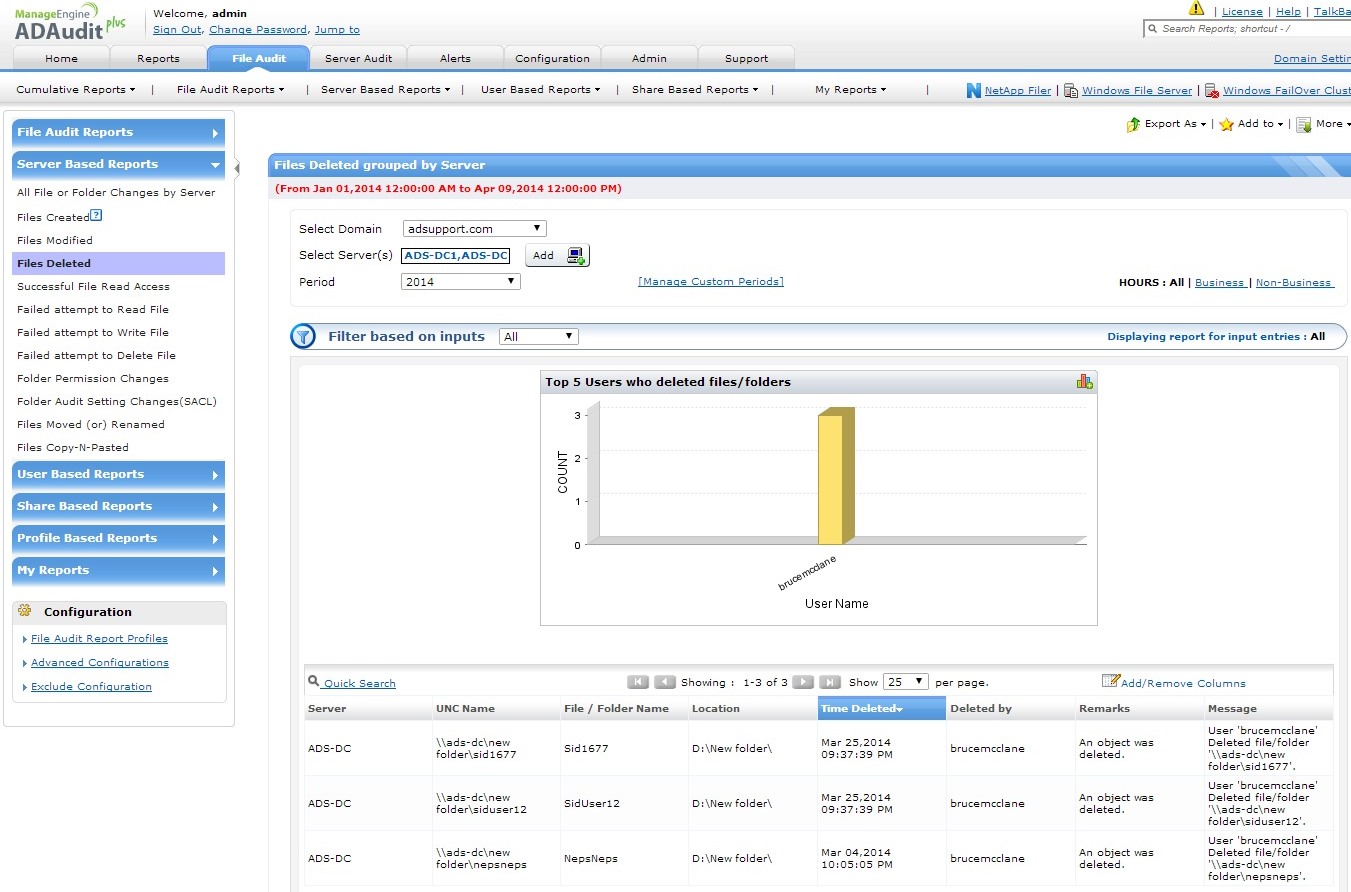Open Manage Custom Periods link
The image size is (1351, 892).
pyautogui.click(x=710, y=282)
